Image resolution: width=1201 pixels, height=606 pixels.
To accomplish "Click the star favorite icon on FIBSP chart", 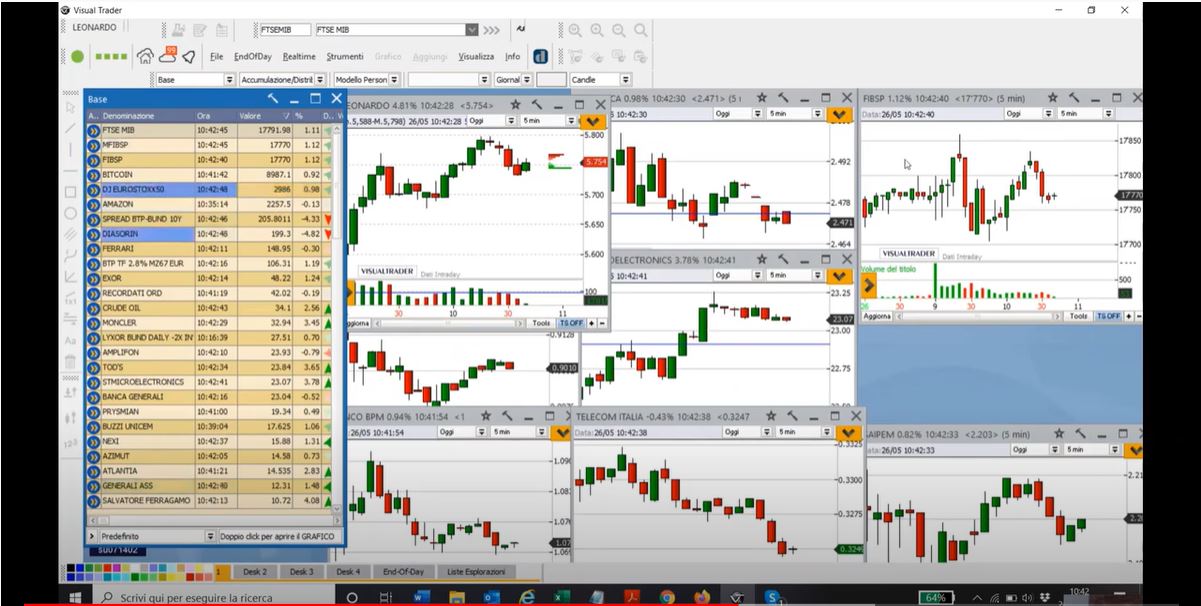I will pos(1052,97).
